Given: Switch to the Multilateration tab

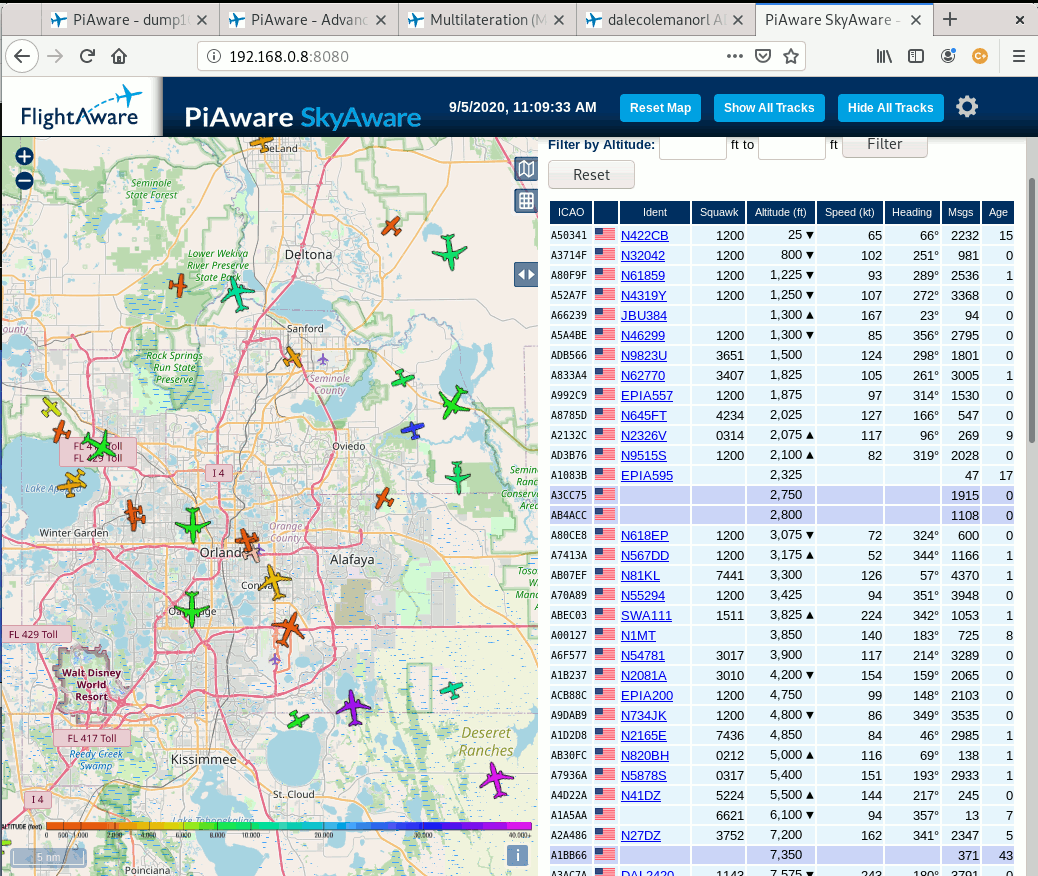Looking at the screenshot, I should 487,20.
